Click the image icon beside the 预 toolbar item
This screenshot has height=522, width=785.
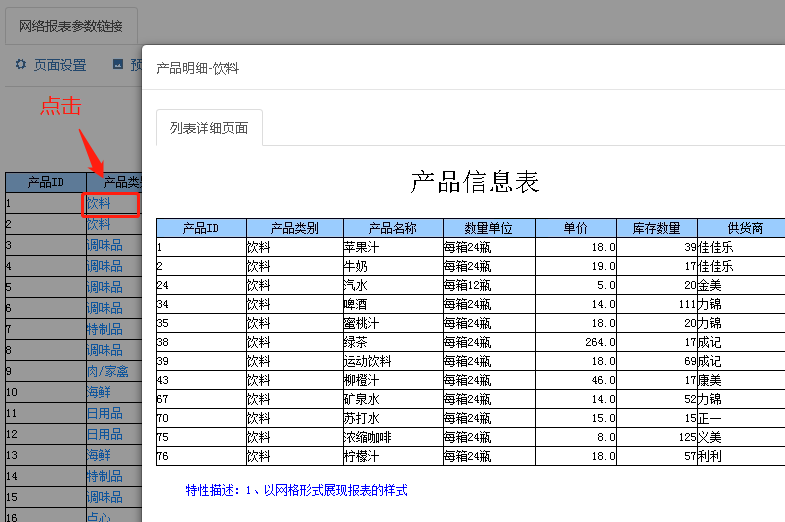(118, 65)
